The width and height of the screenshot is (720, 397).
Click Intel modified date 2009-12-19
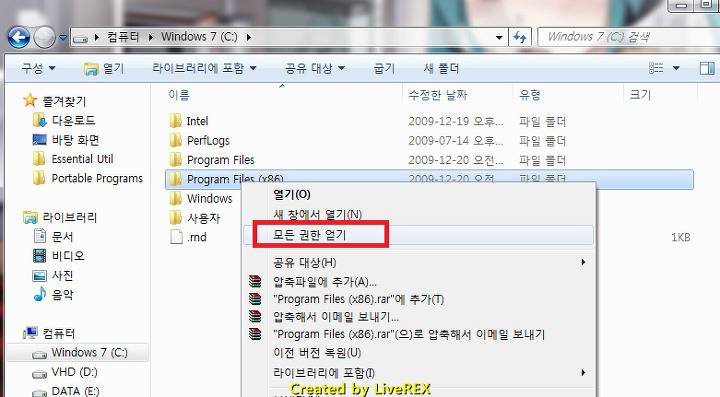456,121
